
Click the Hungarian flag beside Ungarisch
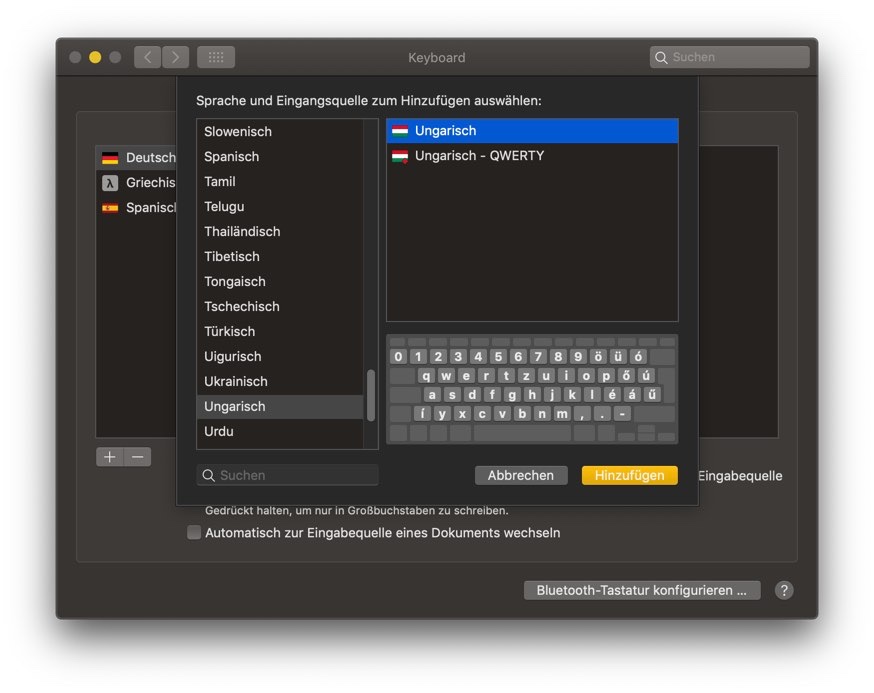click(400, 130)
